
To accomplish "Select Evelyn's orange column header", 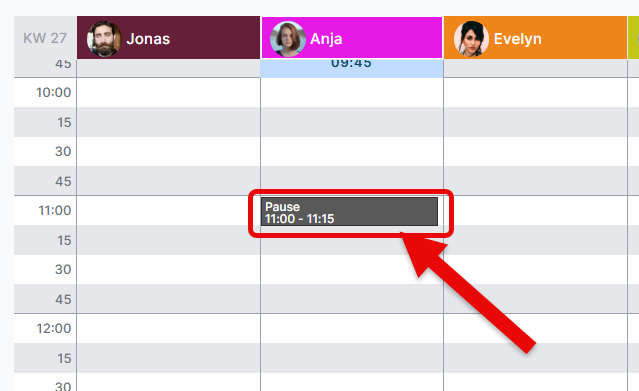I will (535, 38).
